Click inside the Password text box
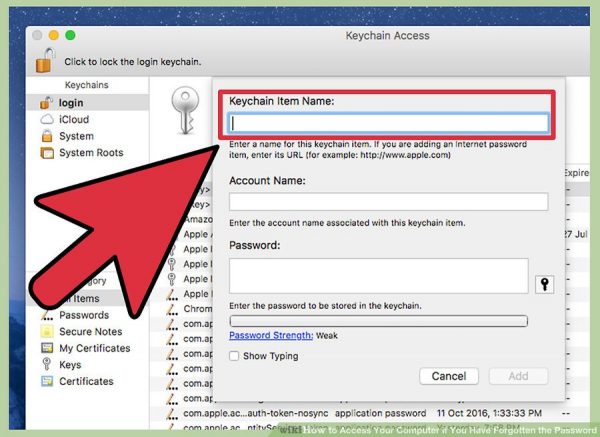This screenshot has width=600, height=437. pos(379,276)
